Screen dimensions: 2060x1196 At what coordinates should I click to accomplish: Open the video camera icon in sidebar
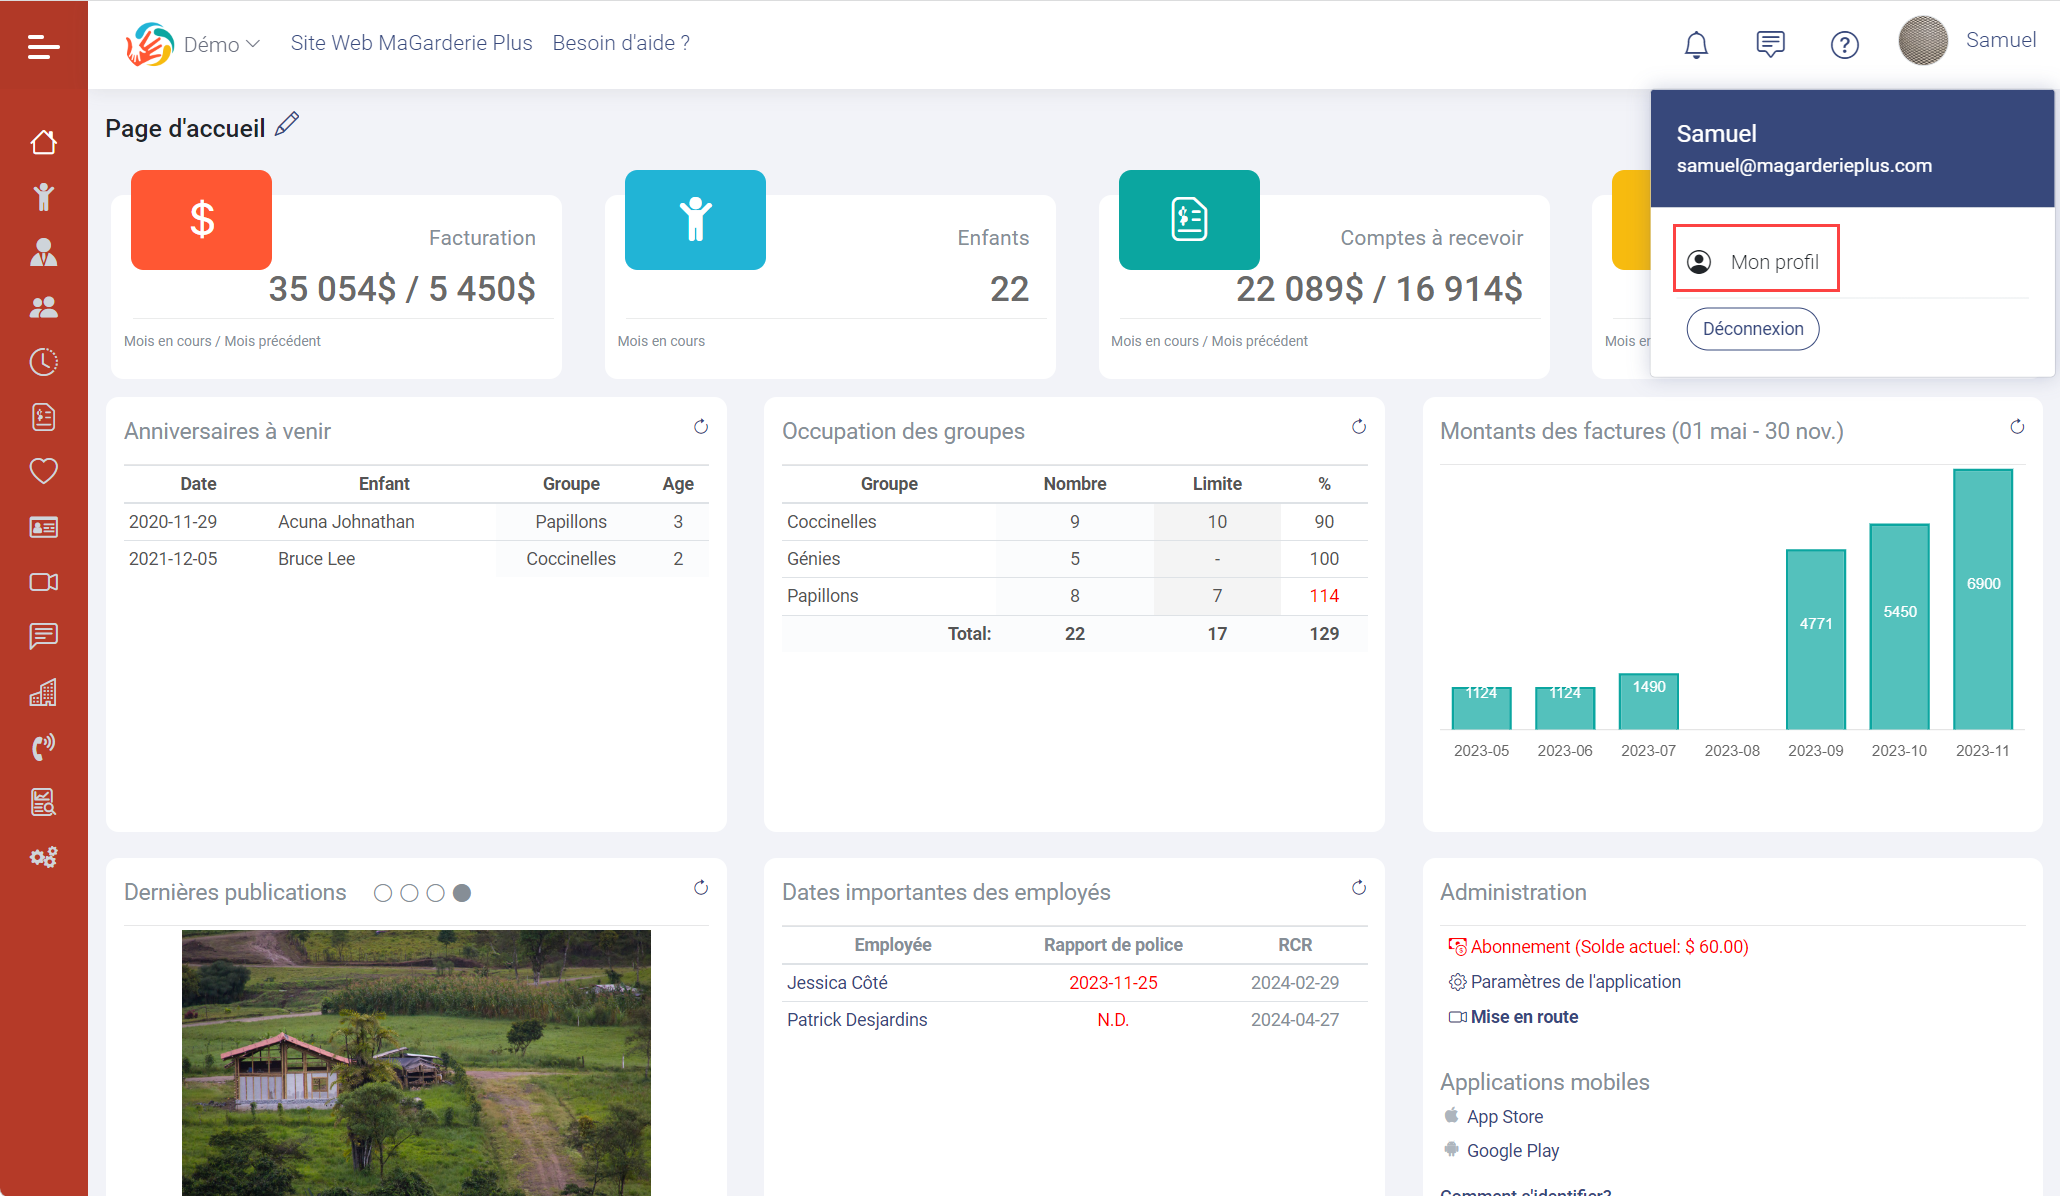[x=43, y=582]
